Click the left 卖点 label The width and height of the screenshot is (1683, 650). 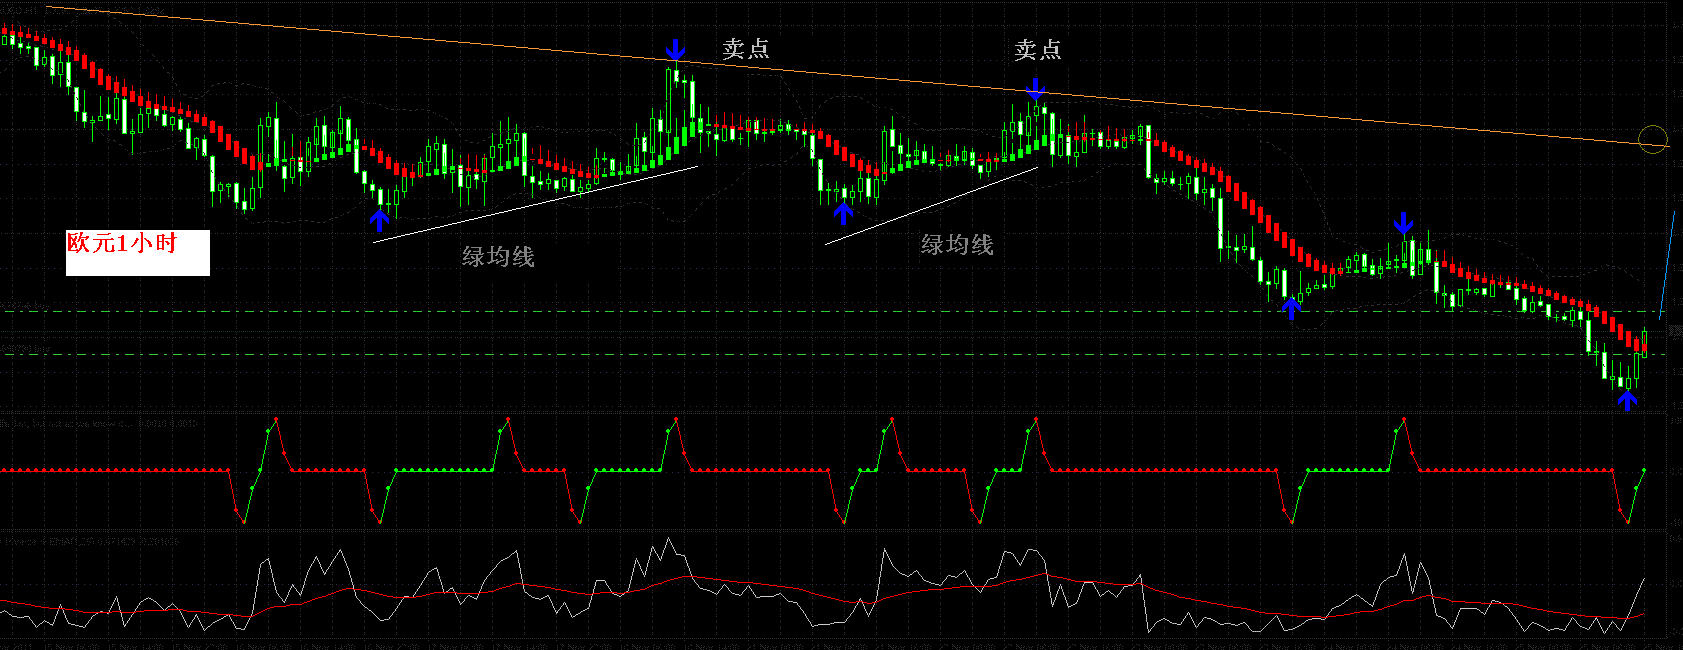[x=746, y=49]
